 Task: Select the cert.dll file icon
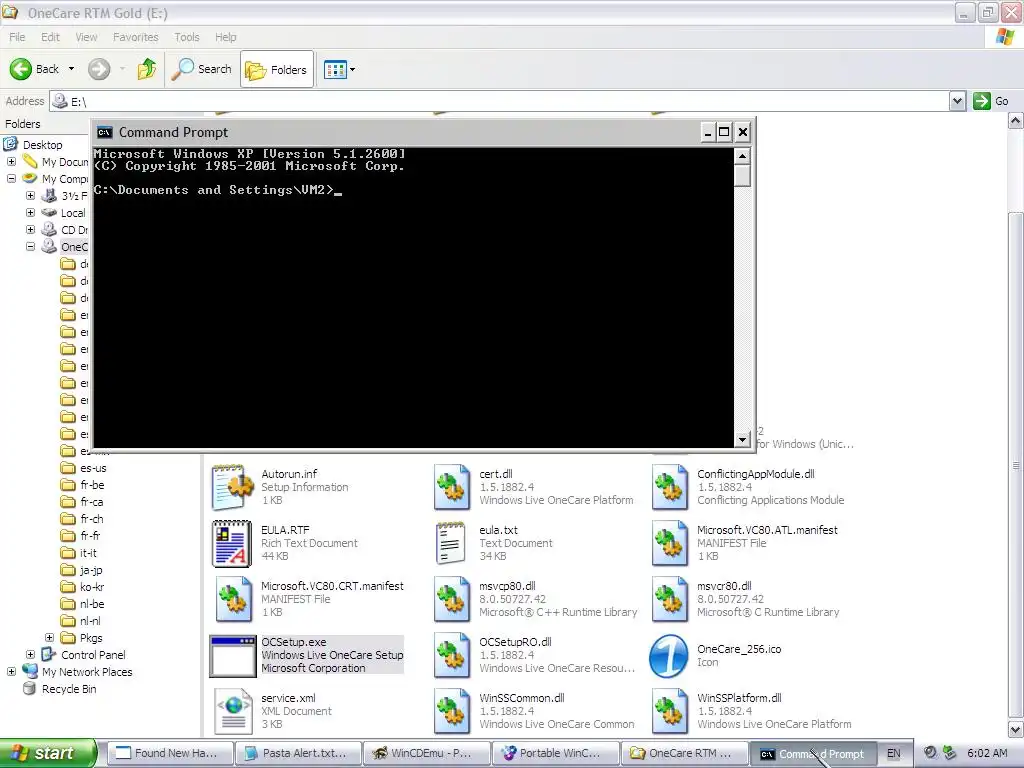tap(451, 487)
